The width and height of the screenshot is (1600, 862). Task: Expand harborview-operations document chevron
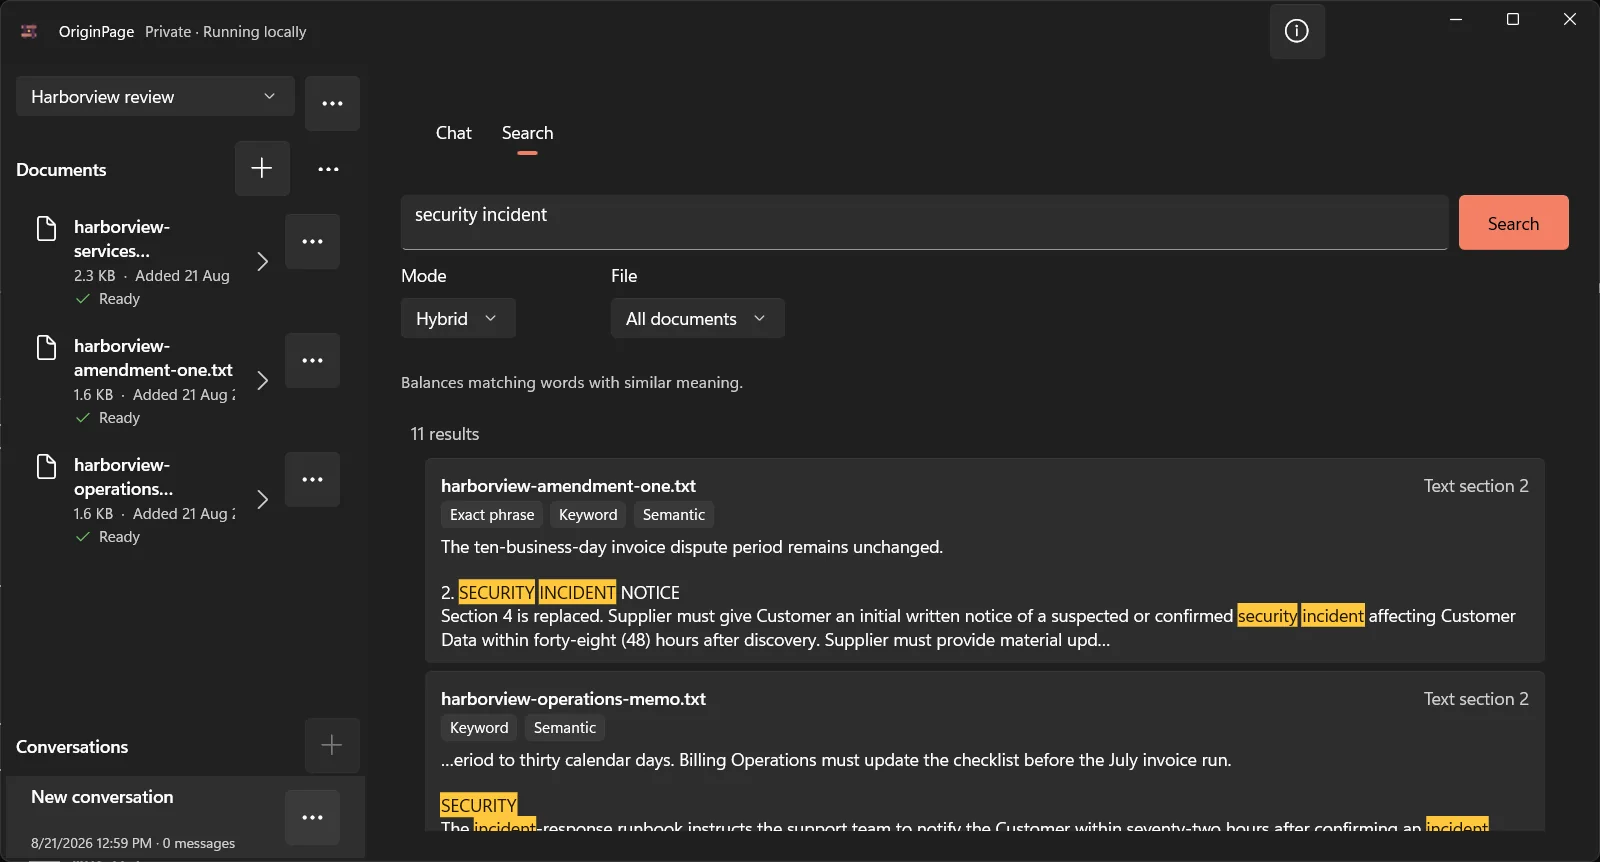pos(262,499)
